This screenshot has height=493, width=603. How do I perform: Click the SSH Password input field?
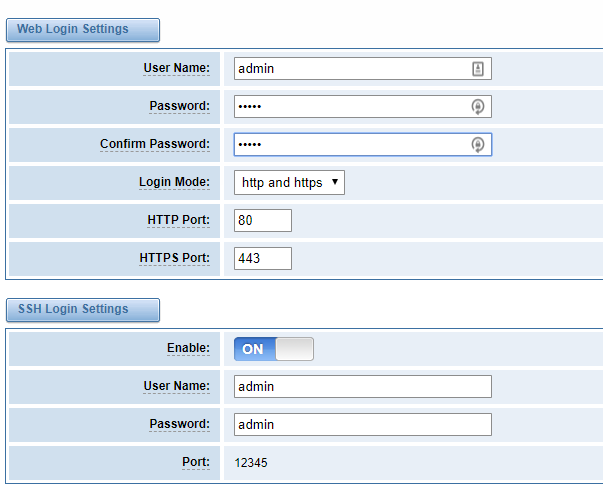[363, 425]
